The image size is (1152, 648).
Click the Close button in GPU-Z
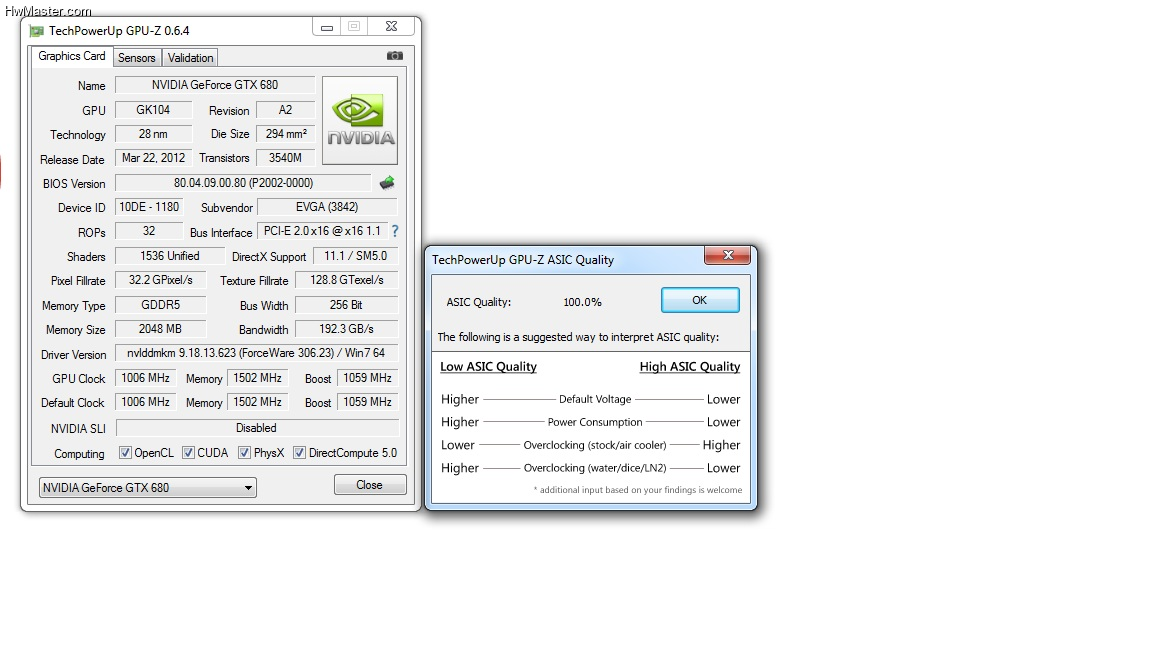370,485
